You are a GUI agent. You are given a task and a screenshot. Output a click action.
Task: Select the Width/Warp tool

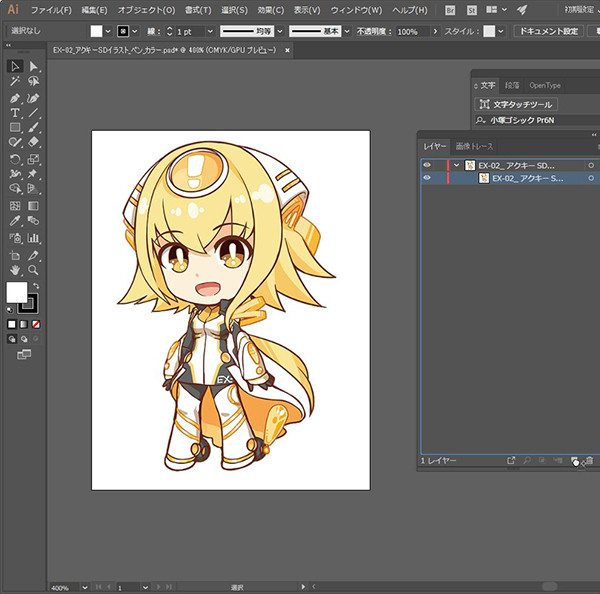(x=15, y=174)
